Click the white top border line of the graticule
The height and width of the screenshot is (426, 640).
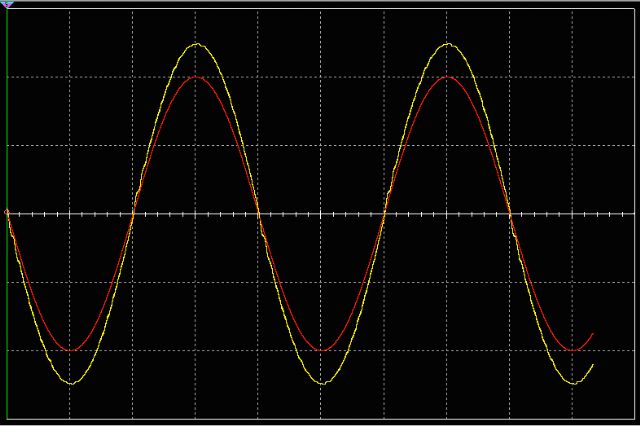coord(320,9)
